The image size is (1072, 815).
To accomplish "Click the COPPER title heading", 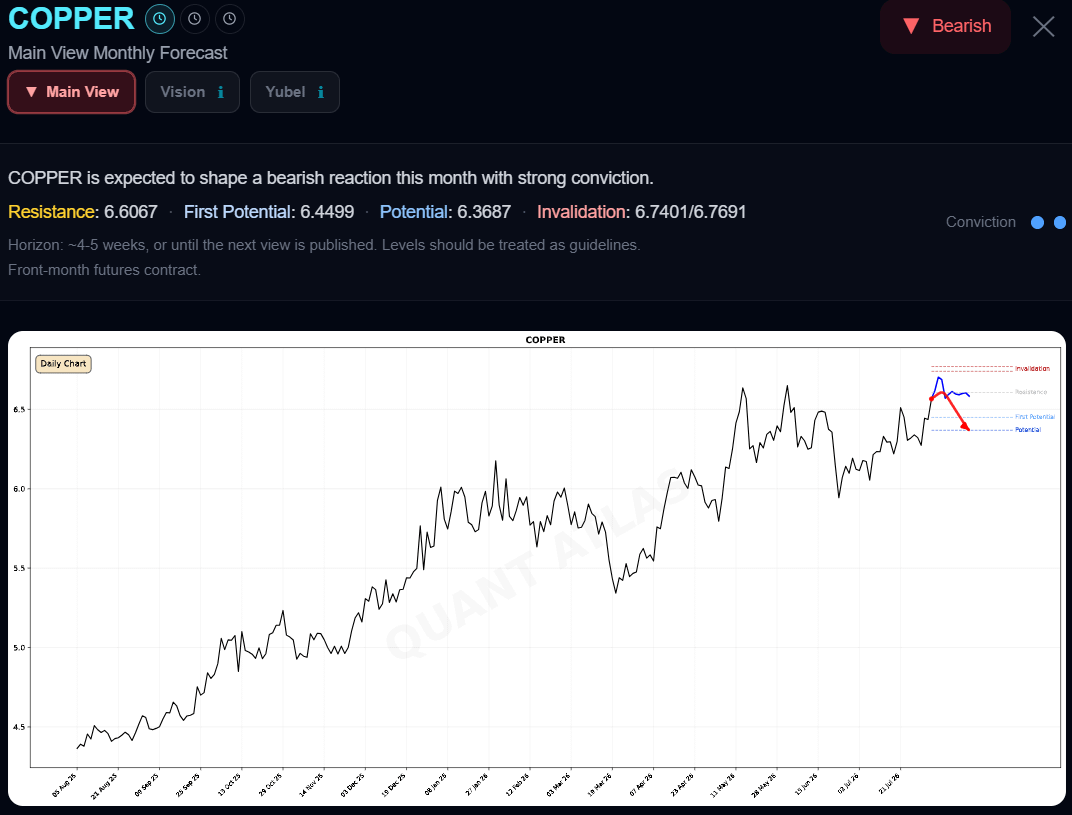I will point(71,18).
